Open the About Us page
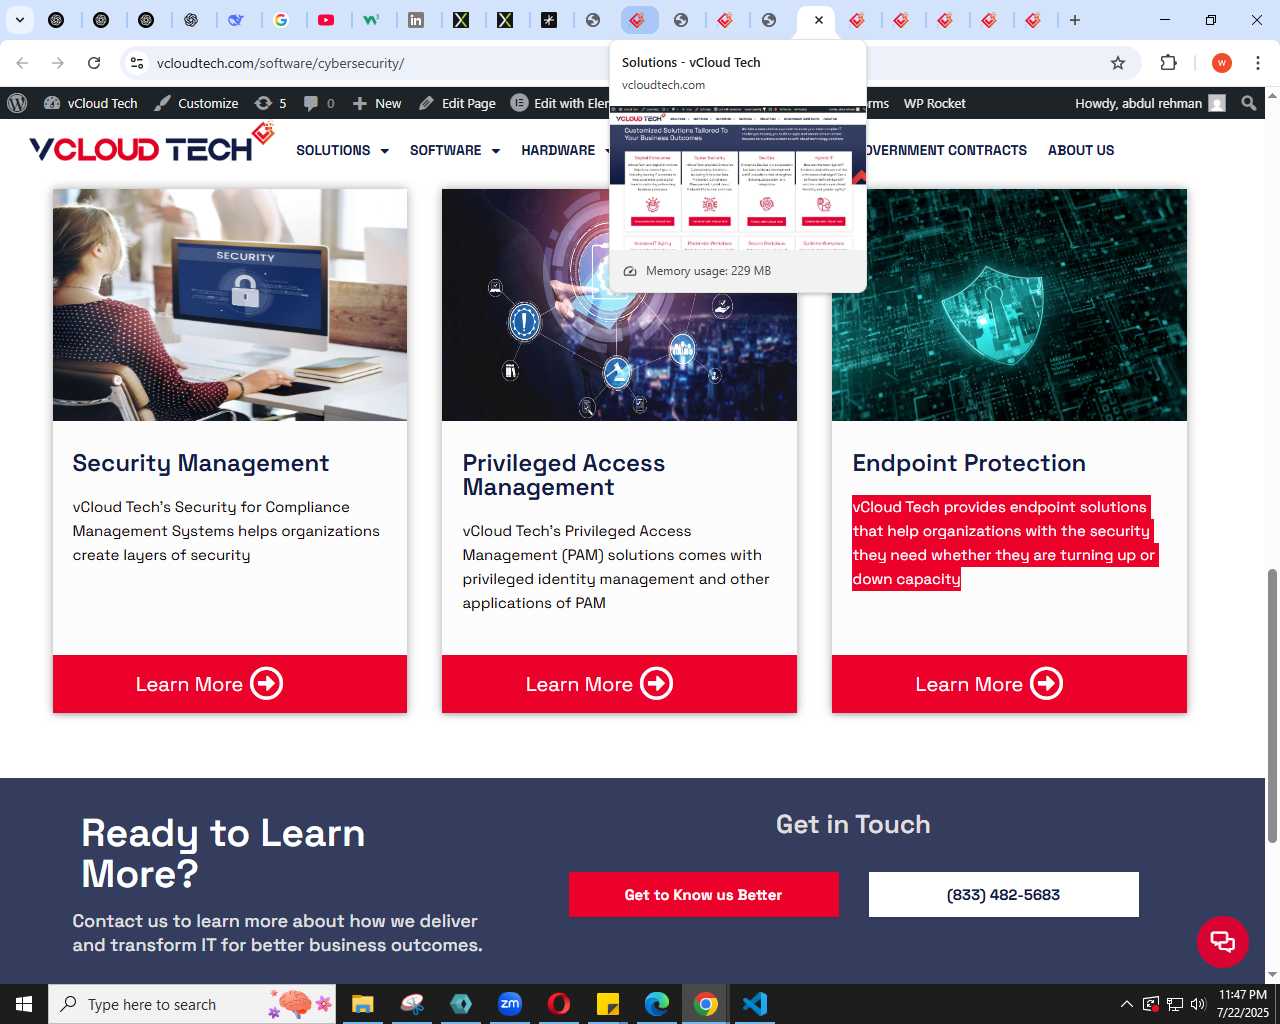 pos(1081,150)
